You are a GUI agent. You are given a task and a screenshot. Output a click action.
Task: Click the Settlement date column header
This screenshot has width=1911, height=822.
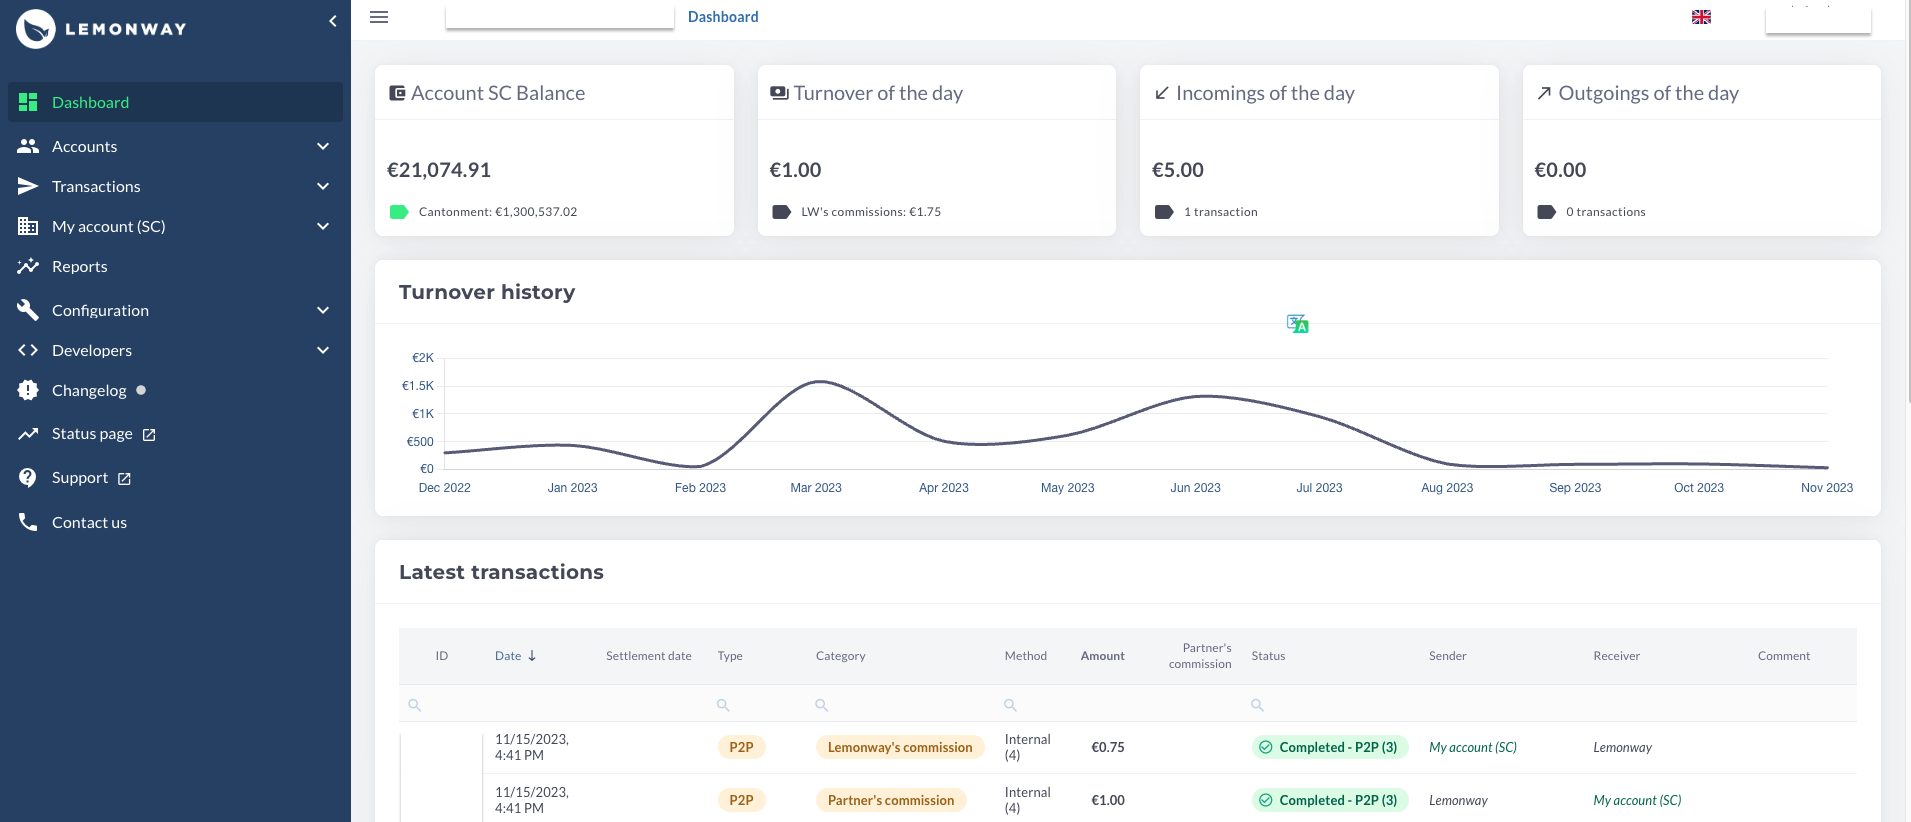[649, 656]
